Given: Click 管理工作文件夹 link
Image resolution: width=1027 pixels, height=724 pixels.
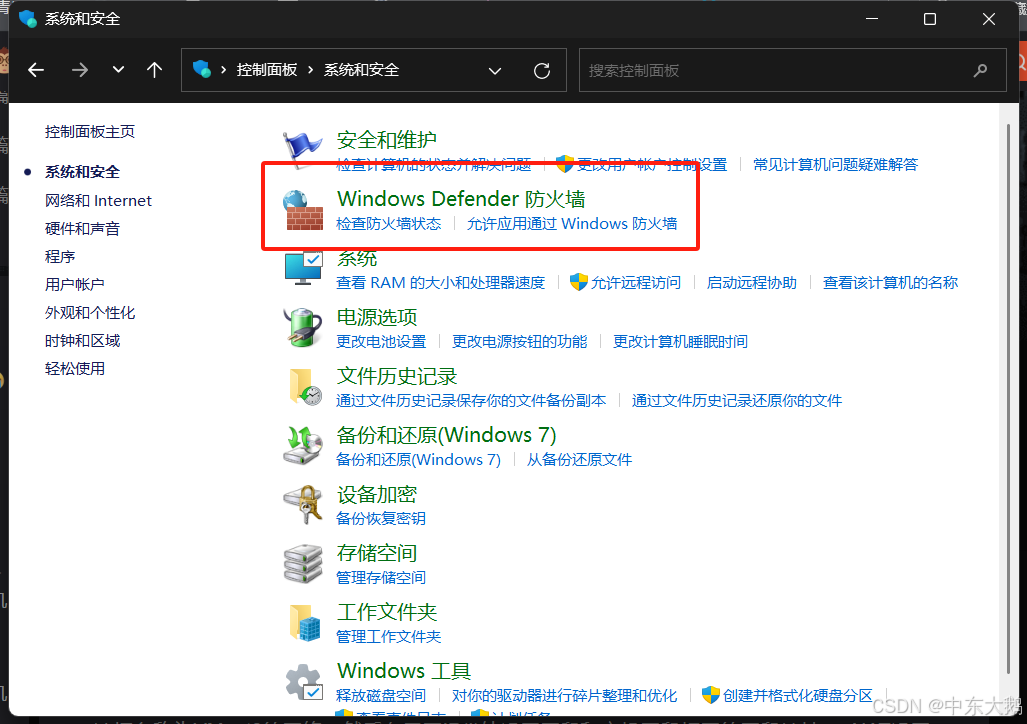Looking at the screenshot, I should coord(388,636).
